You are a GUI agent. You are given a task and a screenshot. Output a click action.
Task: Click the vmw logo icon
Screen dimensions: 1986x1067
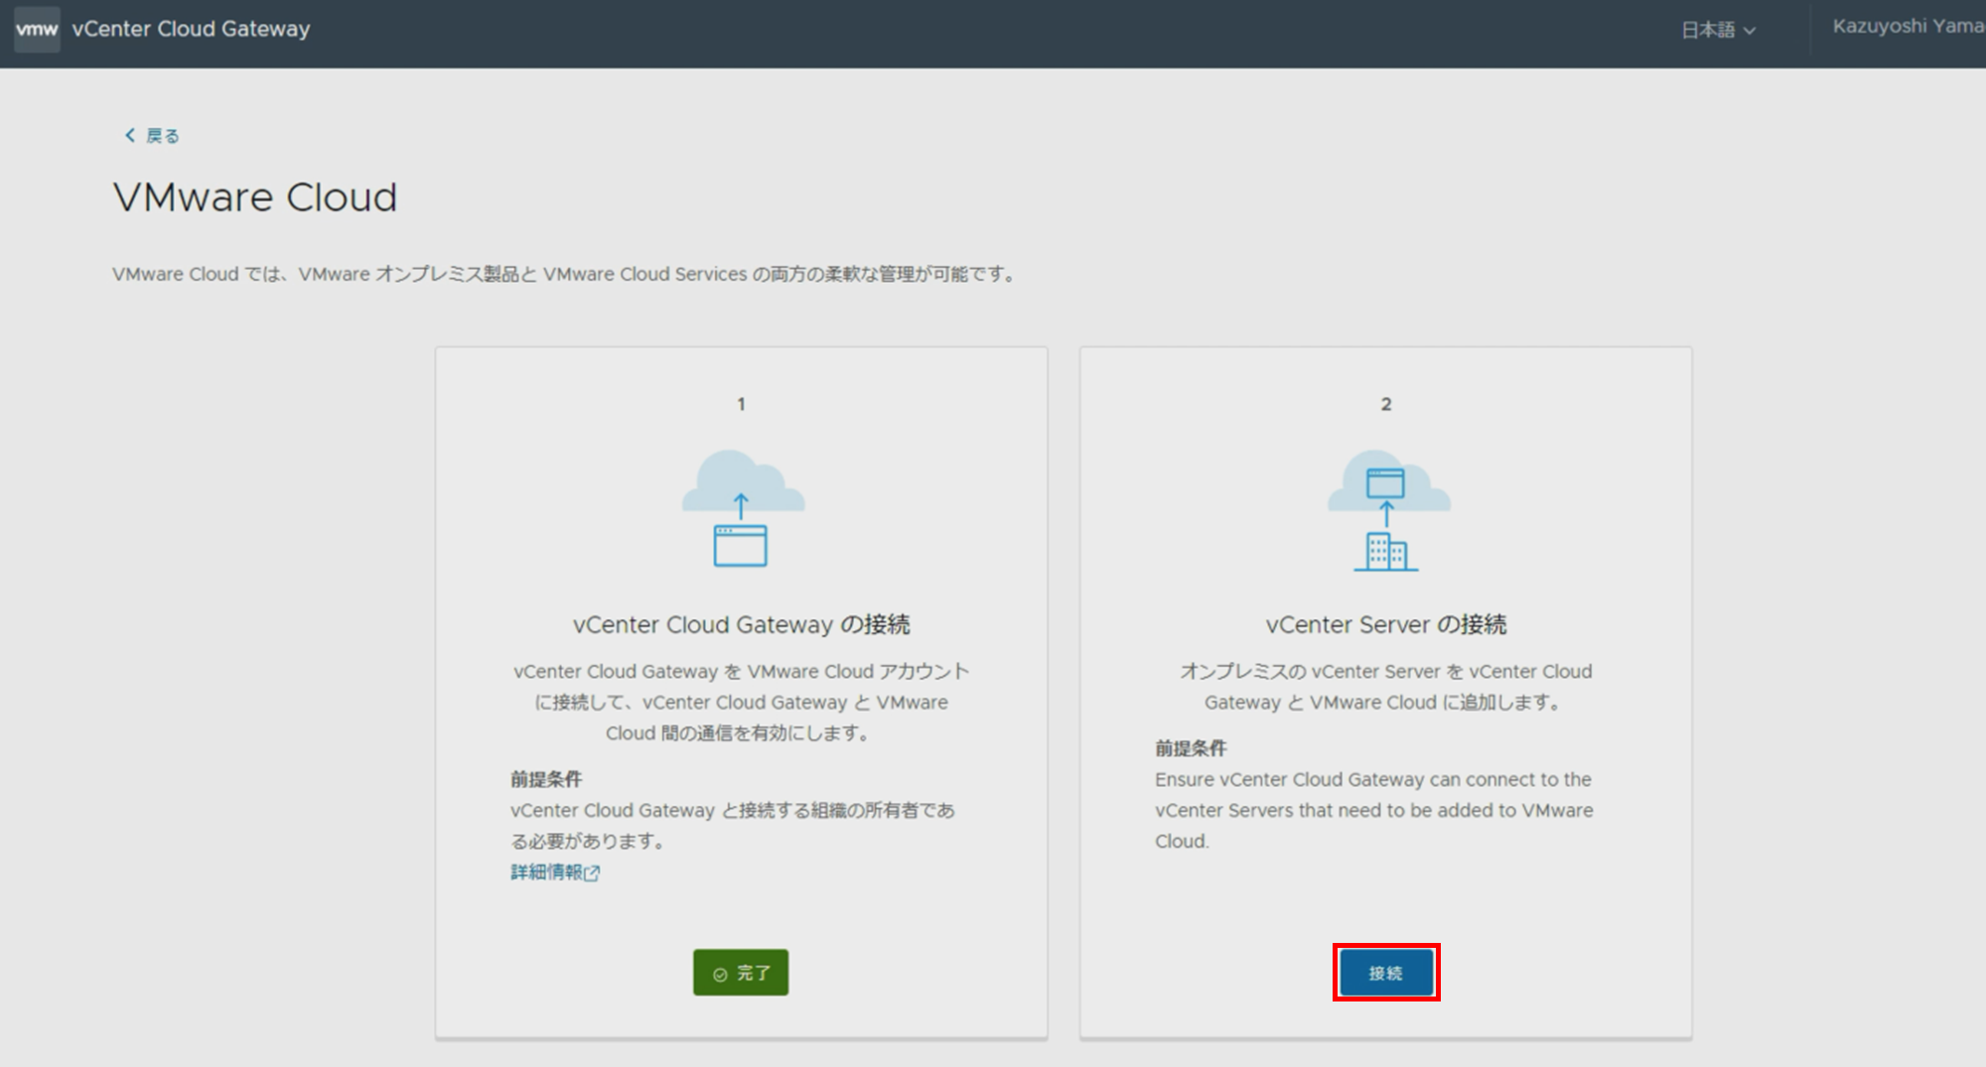37,29
